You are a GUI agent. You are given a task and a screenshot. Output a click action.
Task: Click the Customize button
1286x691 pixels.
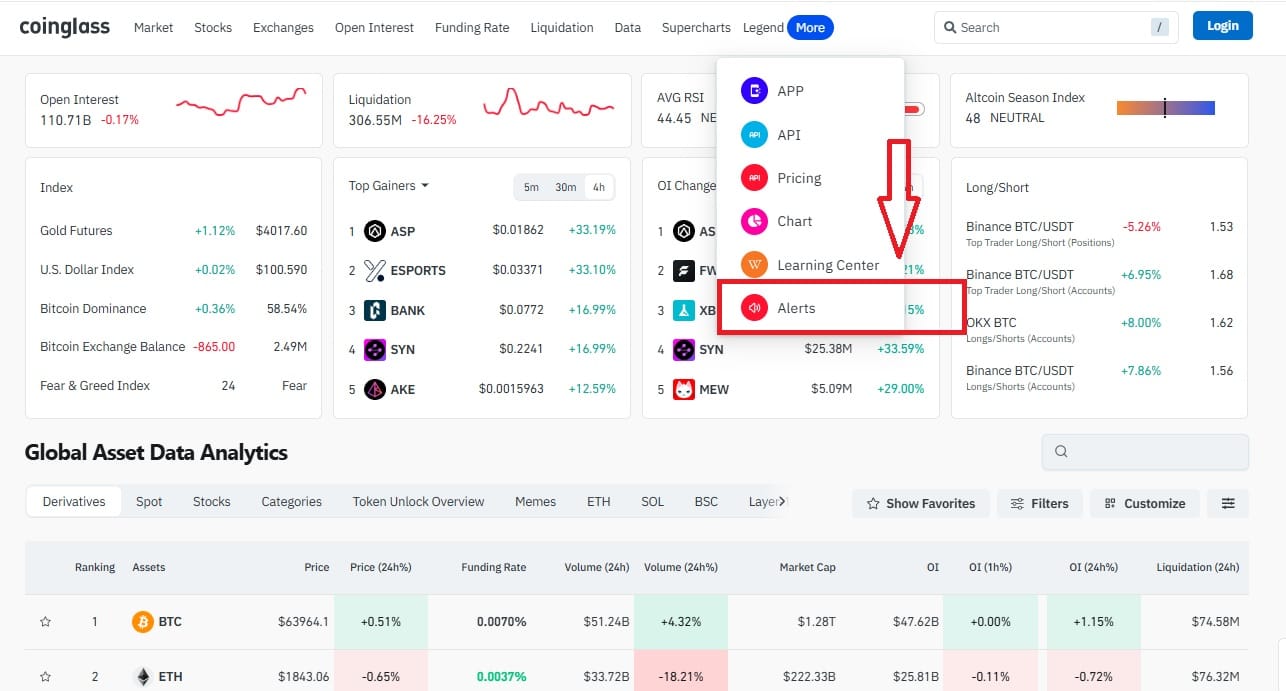coord(1145,503)
